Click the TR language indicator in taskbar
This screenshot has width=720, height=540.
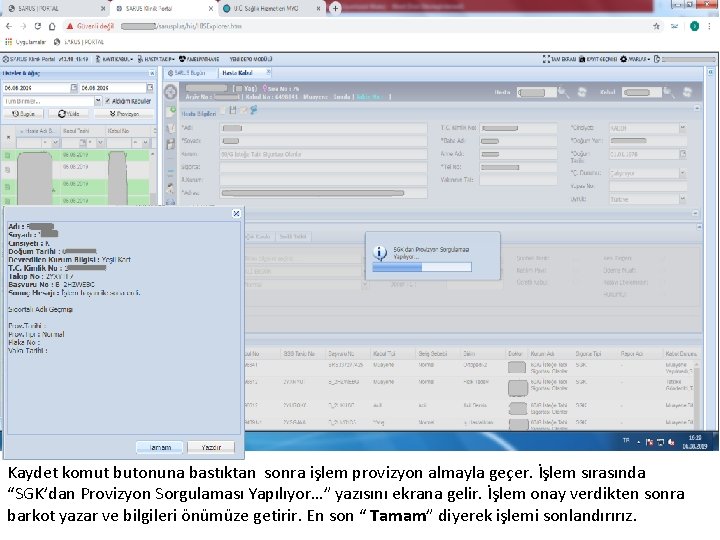click(x=626, y=440)
